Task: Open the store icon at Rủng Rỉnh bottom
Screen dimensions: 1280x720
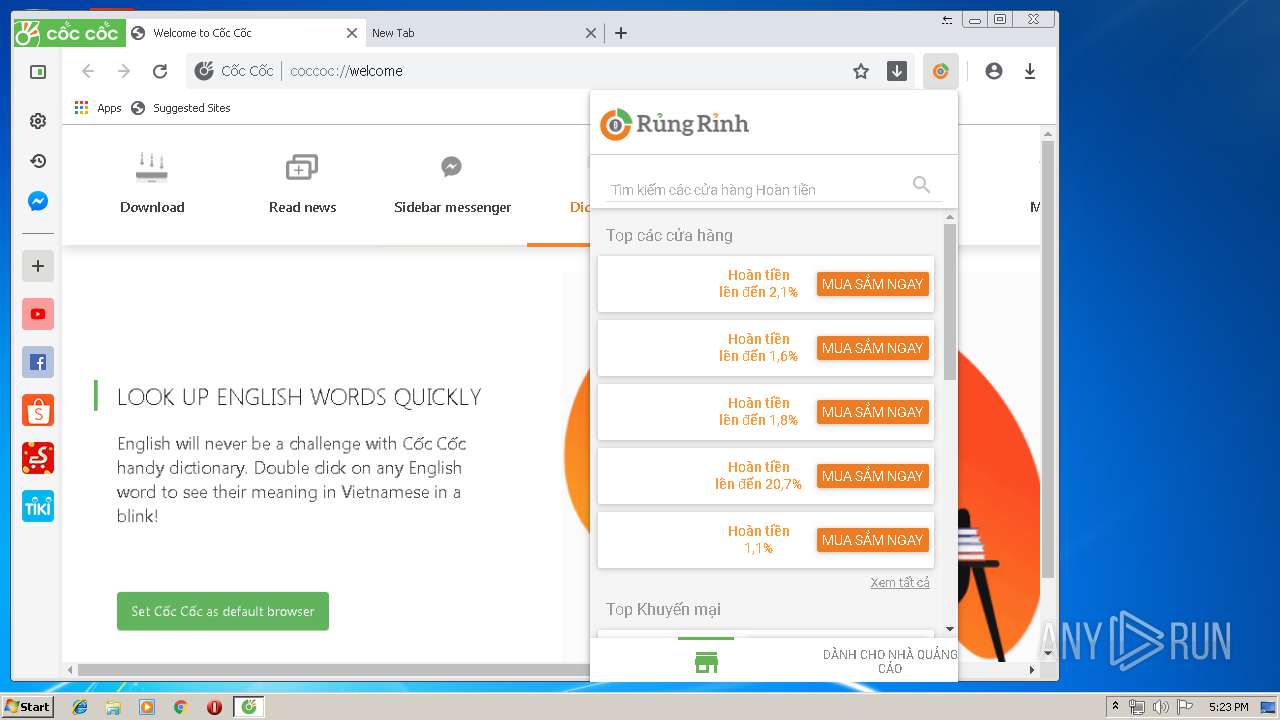Action: (x=706, y=663)
